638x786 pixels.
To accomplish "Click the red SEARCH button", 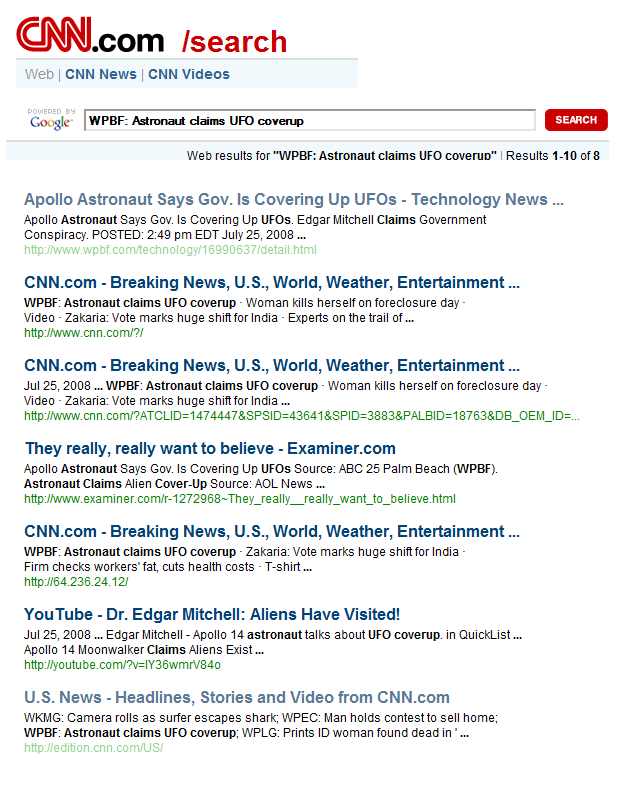I will click(x=576, y=120).
